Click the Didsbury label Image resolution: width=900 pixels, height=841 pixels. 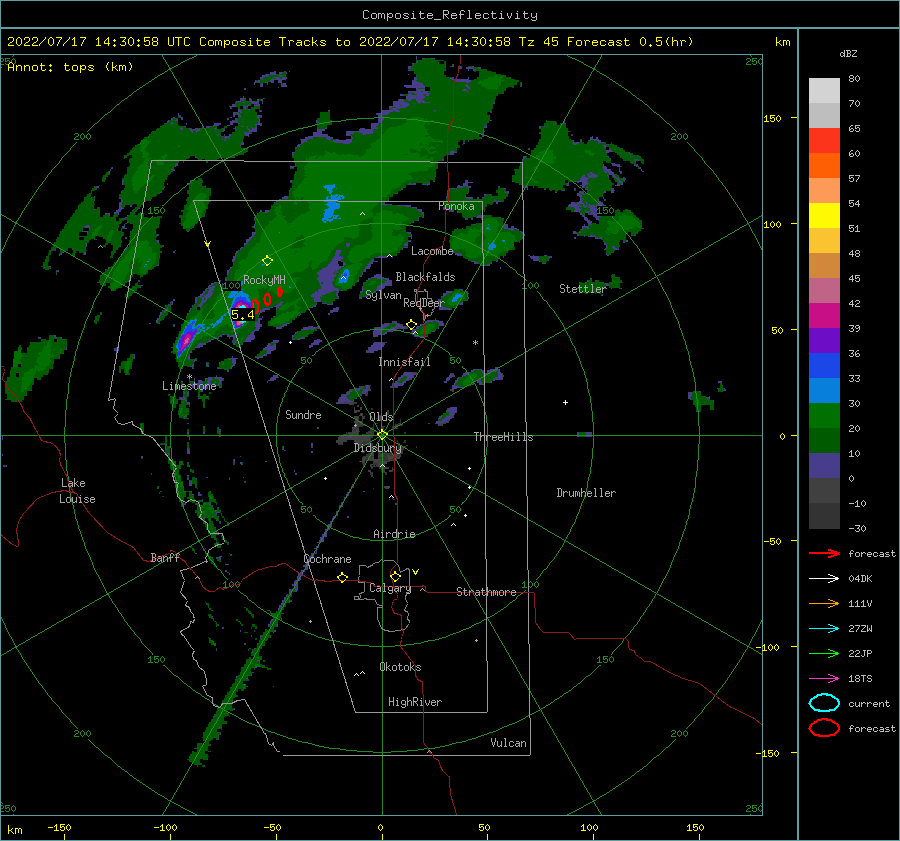click(378, 448)
